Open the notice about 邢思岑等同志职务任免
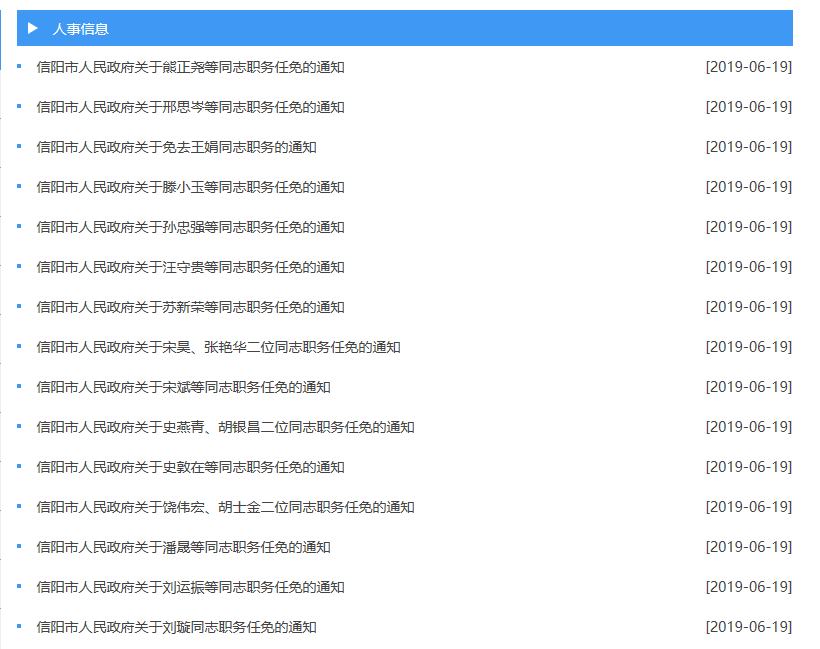Screen dimensions: 820x649 pos(190,107)
